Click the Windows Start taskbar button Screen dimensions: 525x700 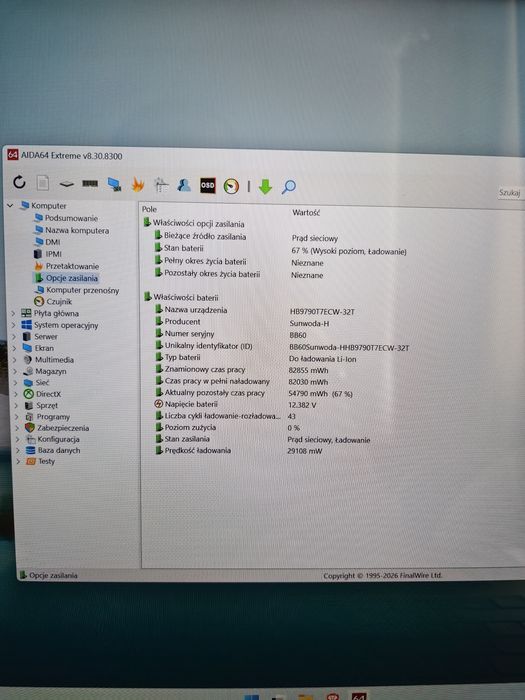(x=251, y=697)
